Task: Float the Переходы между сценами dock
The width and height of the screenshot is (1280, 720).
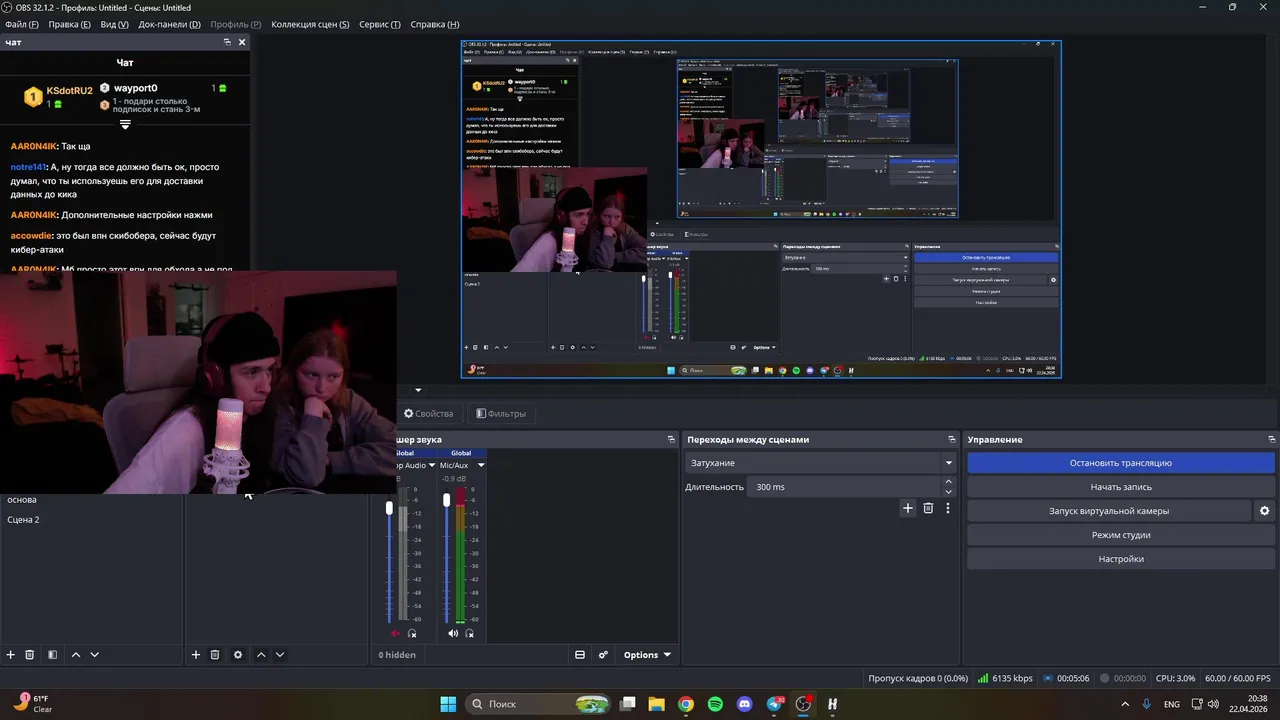Action: [x=952, y=440]
